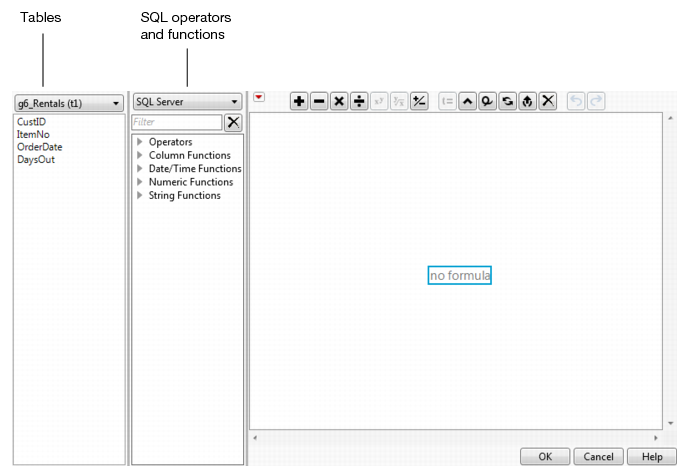The image size is (679, 467).
Task: Select the OrderDate column
Action: point(39,147)
